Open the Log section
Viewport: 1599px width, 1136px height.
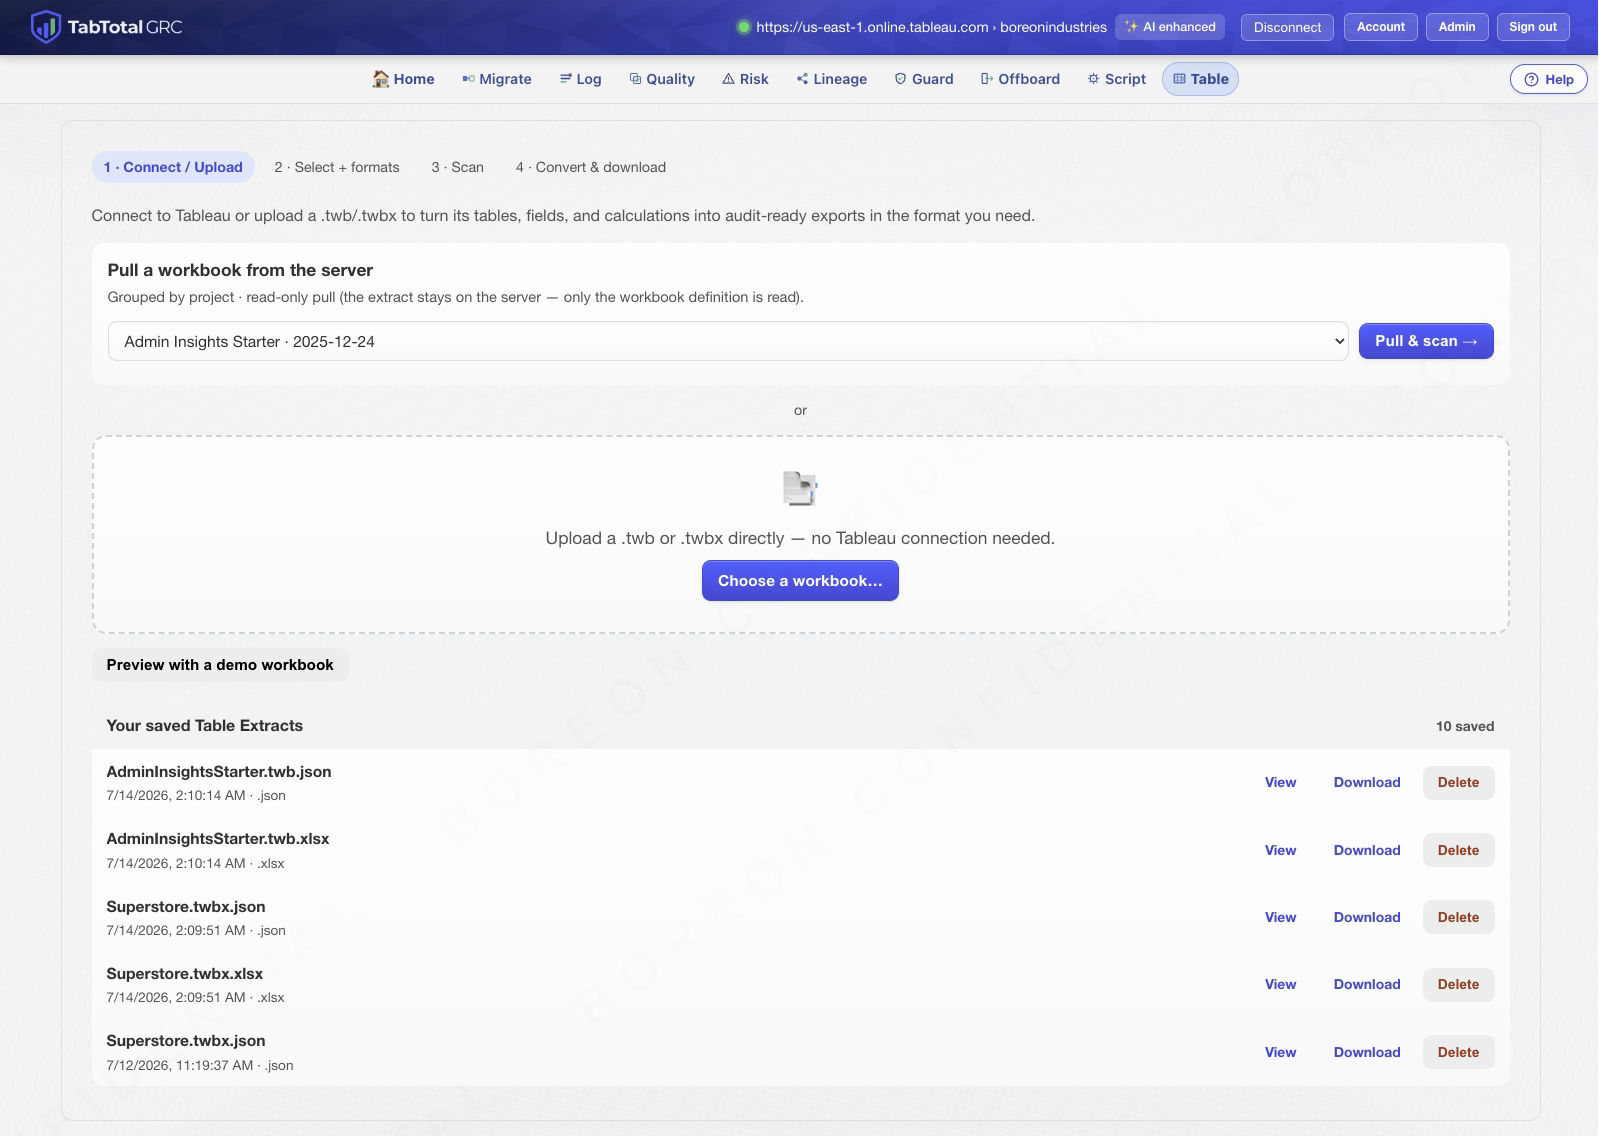pyautogui.click(x=580, y=79)
